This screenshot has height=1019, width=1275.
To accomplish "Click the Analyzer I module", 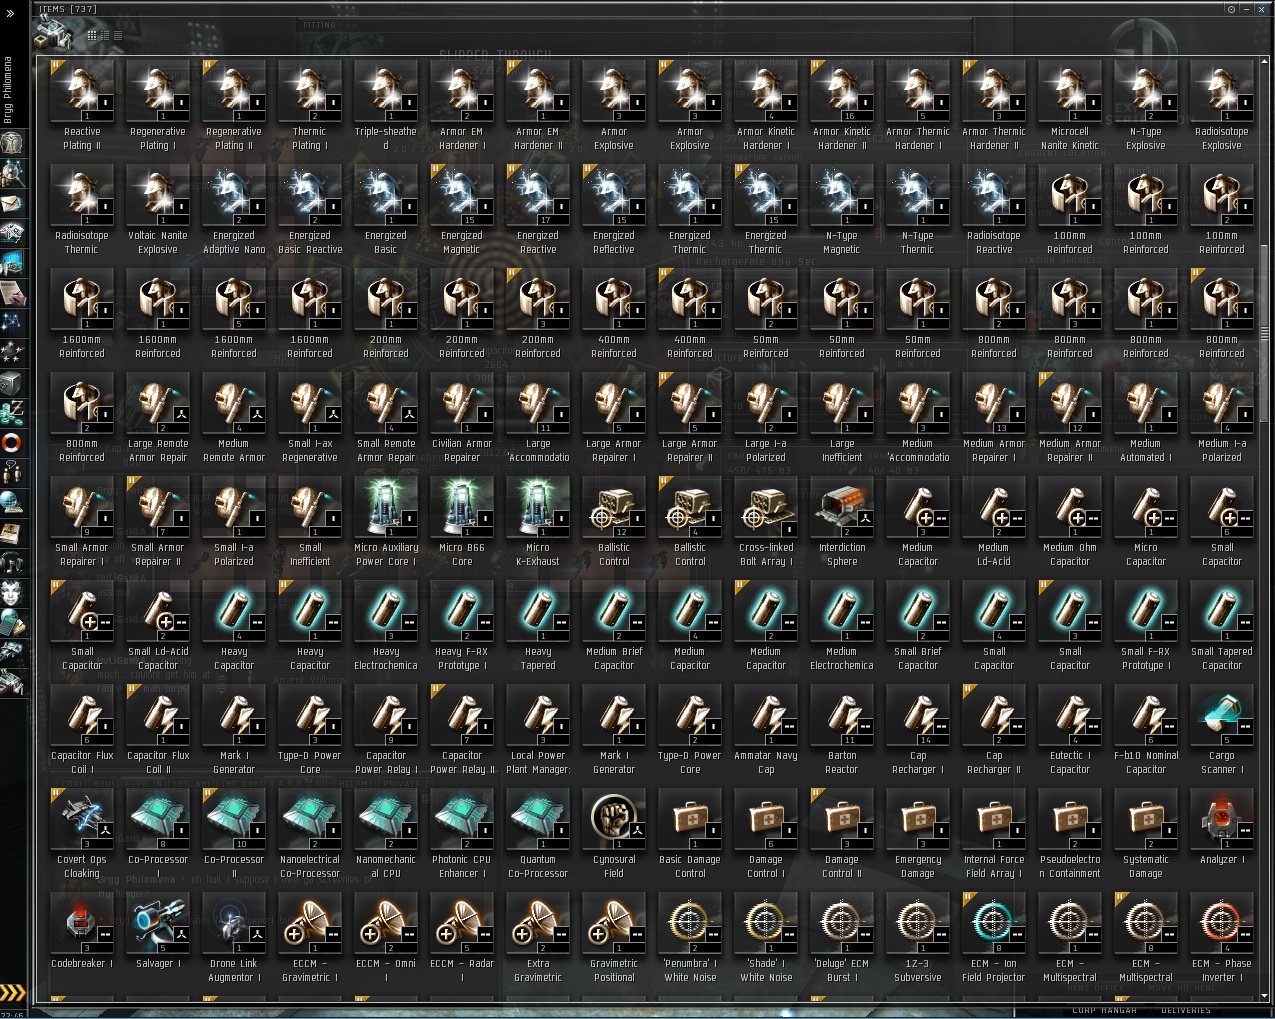I will 1222,833.
